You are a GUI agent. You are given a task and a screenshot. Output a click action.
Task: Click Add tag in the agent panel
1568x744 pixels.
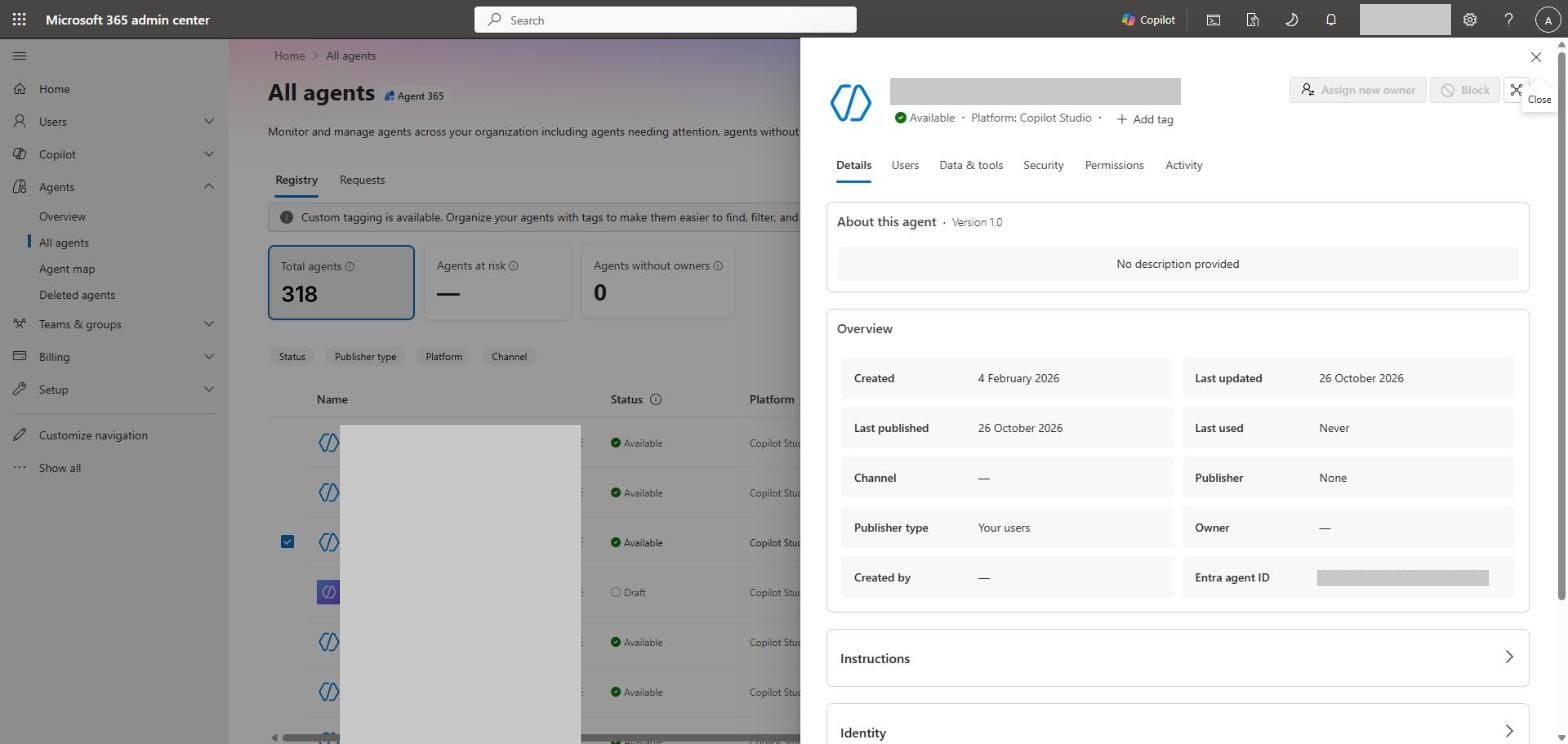pos(1145,119)
